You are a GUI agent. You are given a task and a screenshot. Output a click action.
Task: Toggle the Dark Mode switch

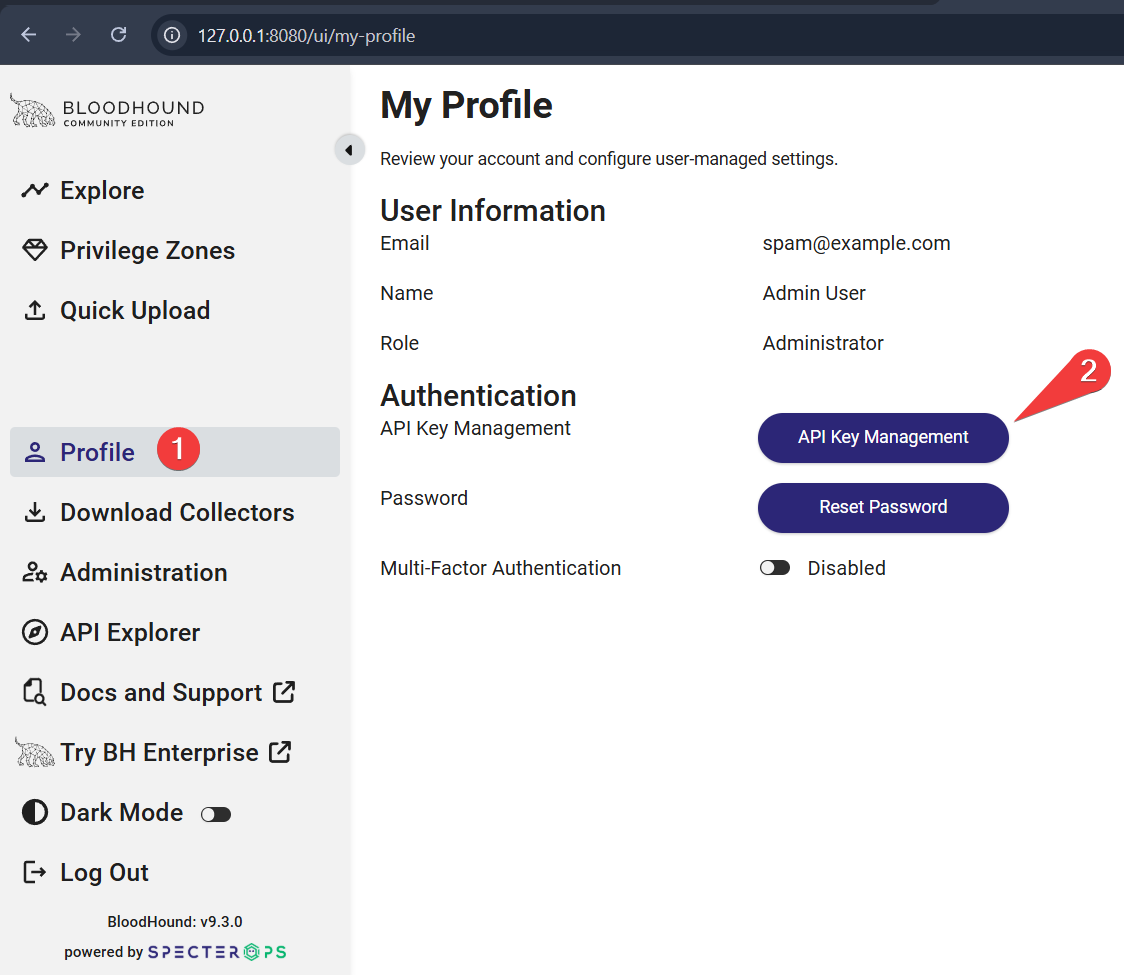216,814
